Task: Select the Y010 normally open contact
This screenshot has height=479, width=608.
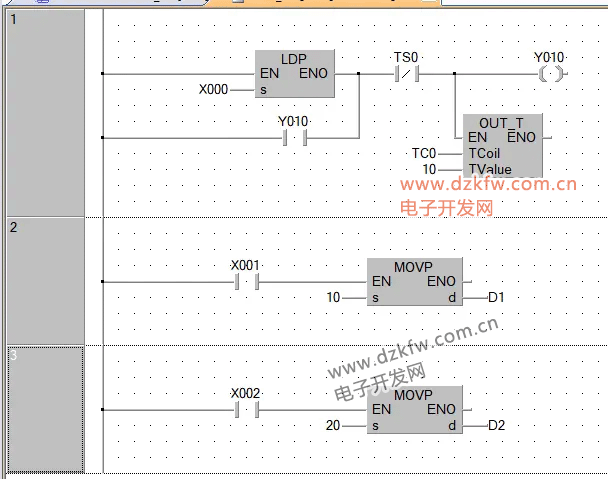Action: 293,137
